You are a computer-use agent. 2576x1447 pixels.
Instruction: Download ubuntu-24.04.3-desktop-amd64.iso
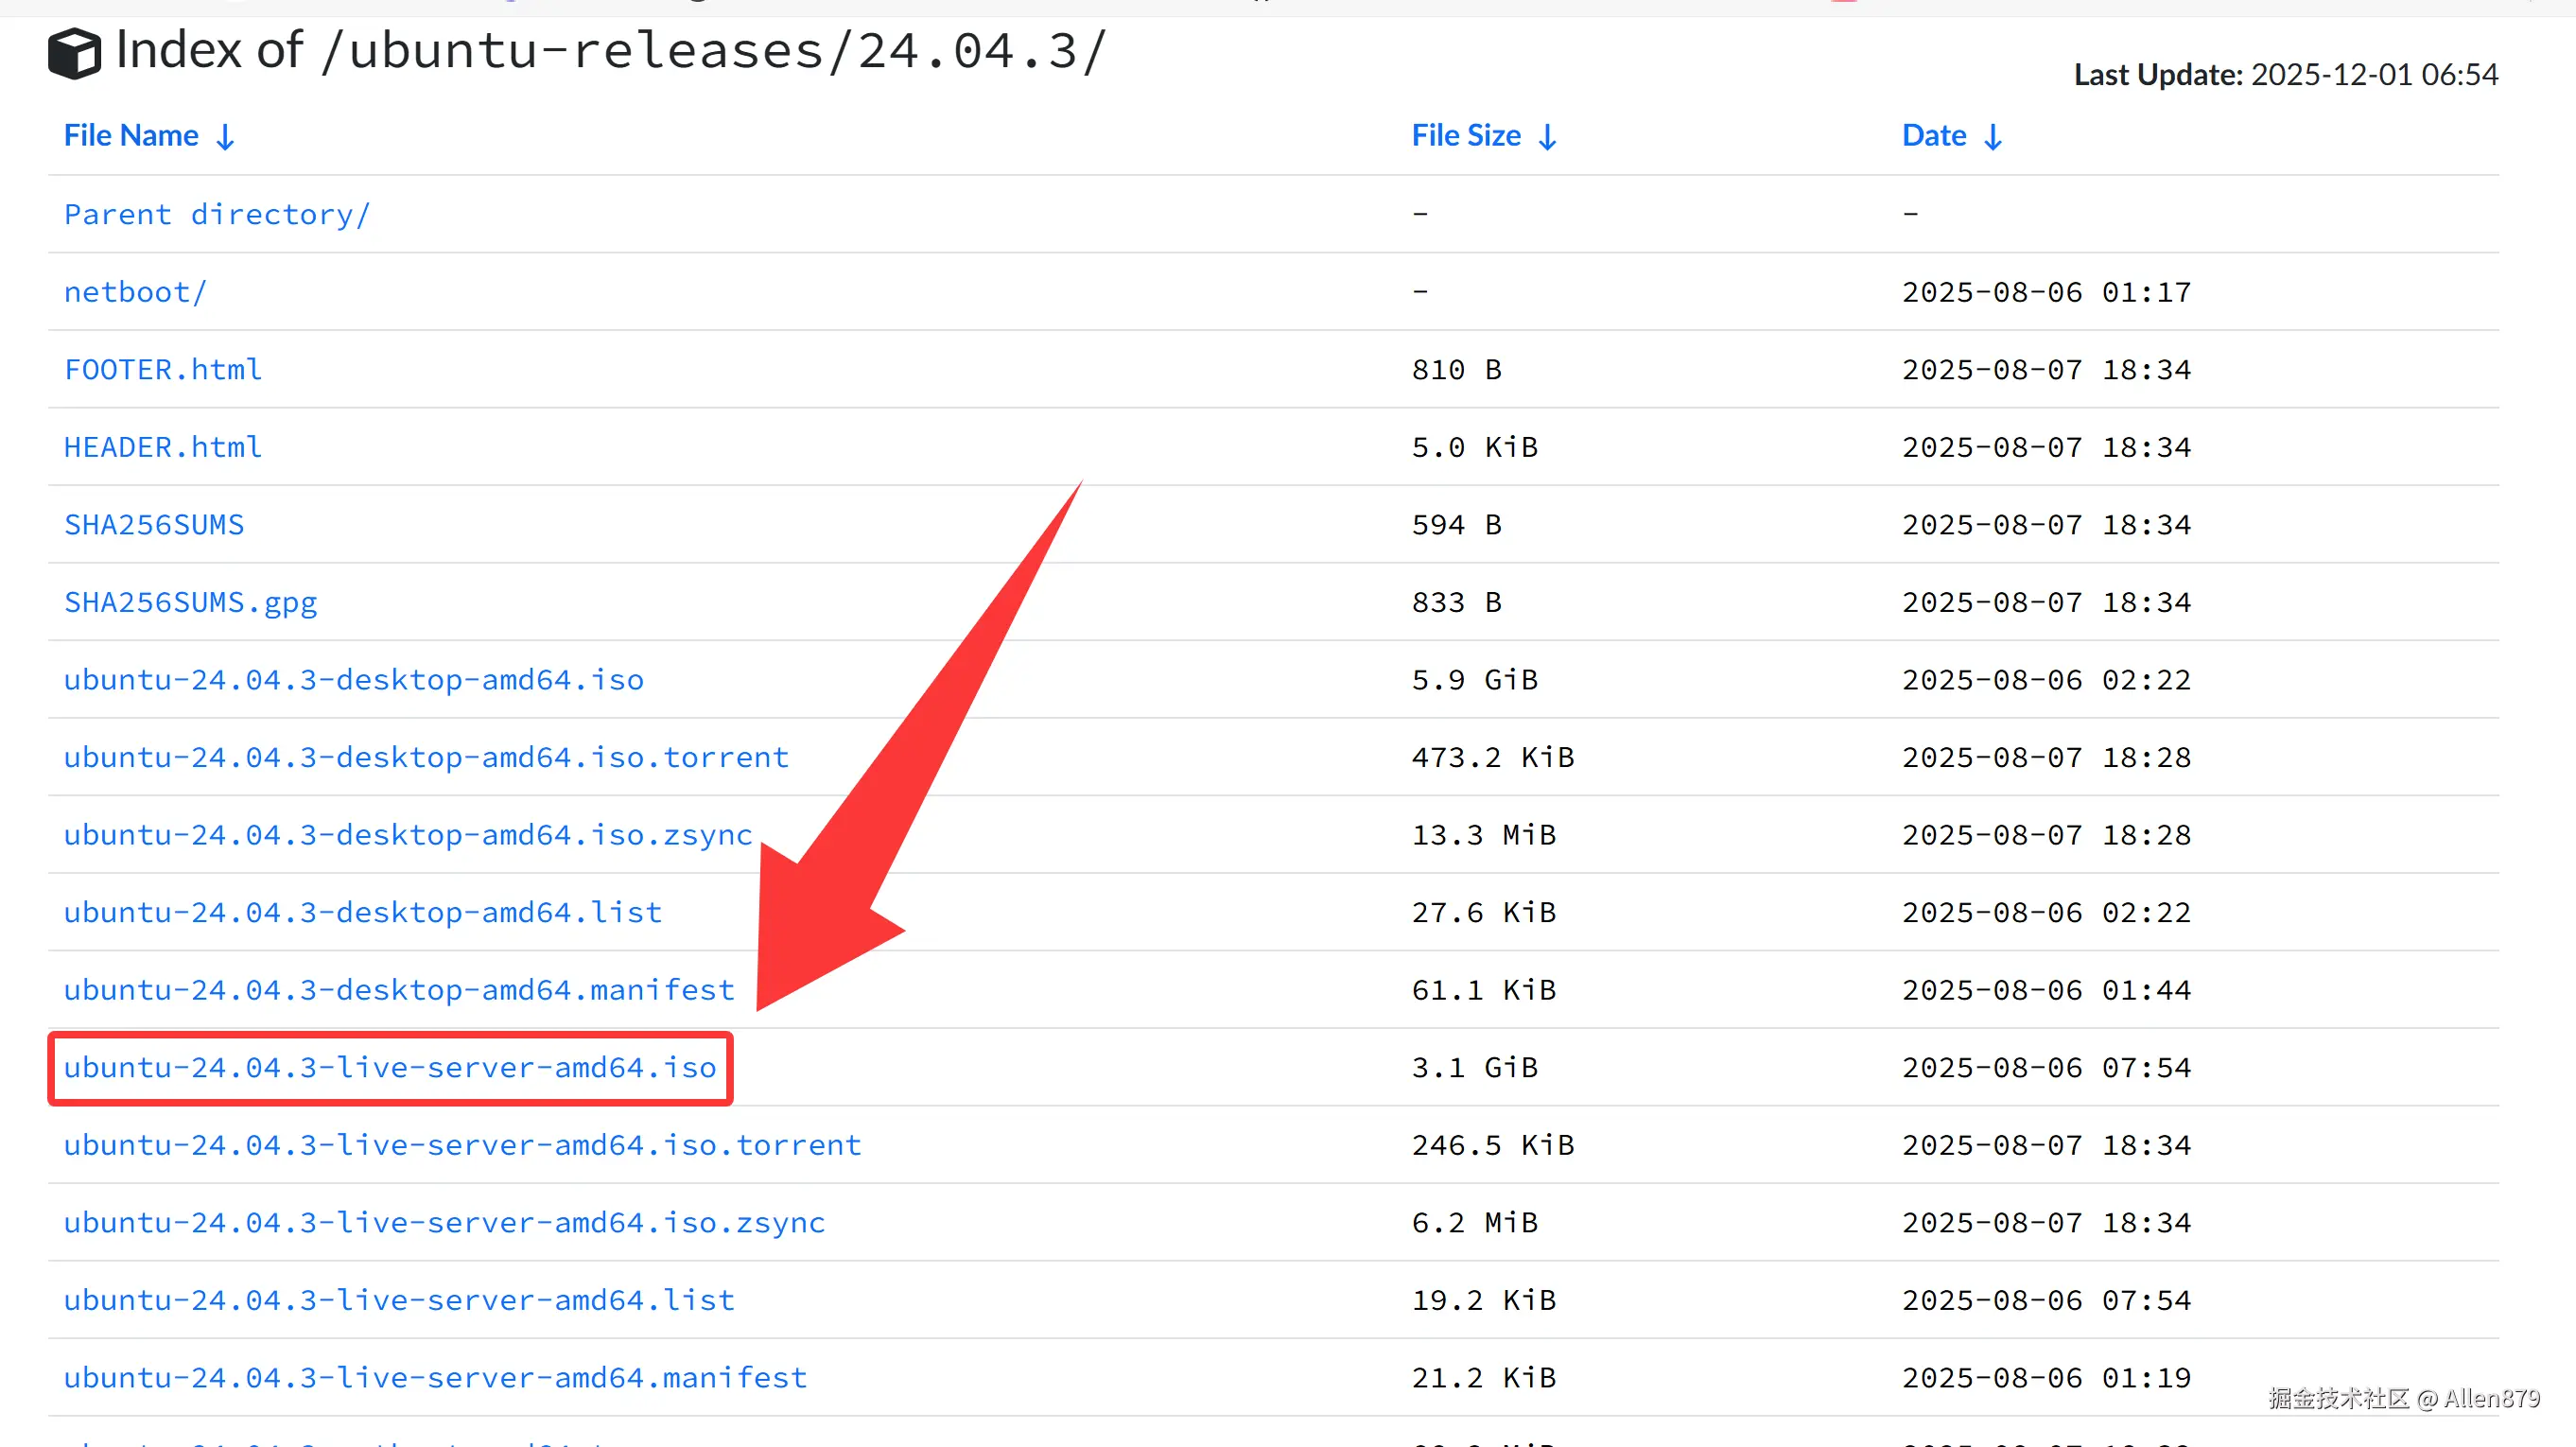(x=354, y=679)
